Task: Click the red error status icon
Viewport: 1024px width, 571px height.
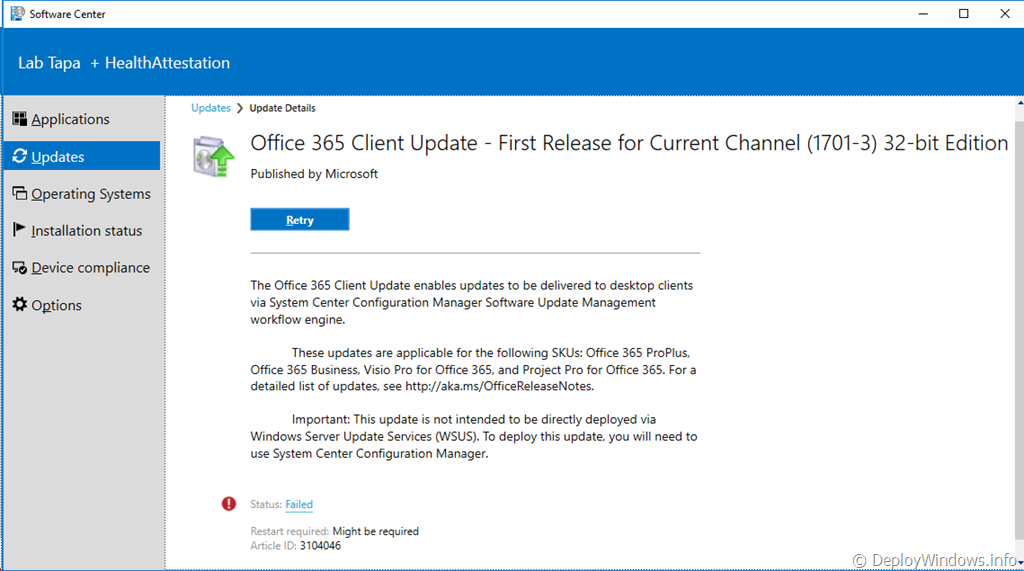Action: [229, 504]
